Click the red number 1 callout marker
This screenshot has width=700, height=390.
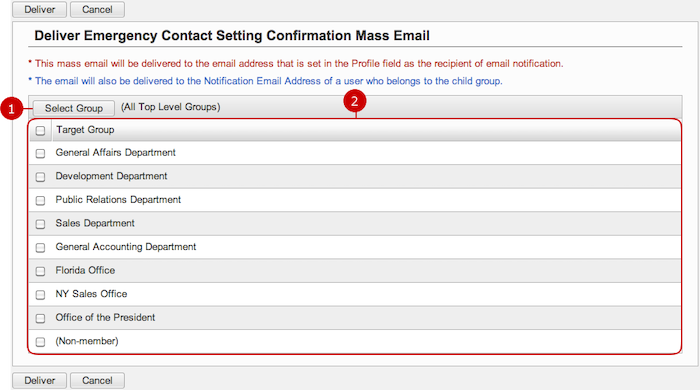tap(12, 108)
